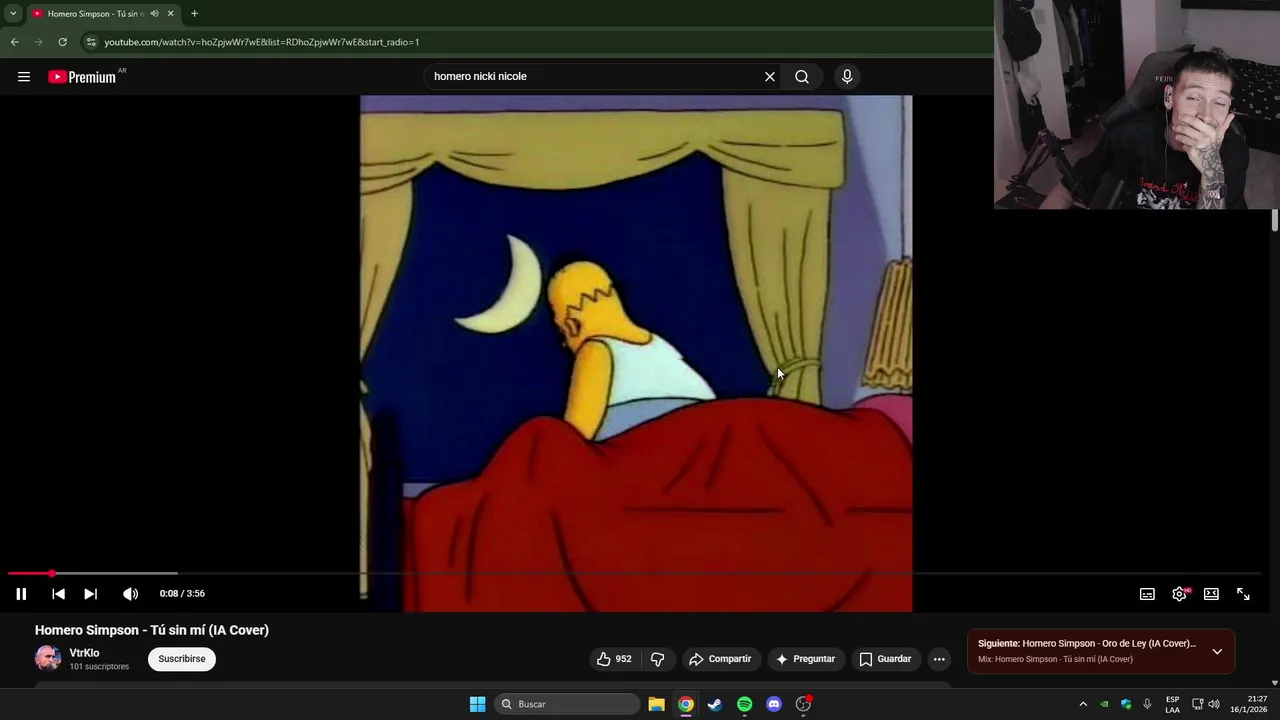This screenshot has height=720, width=1280.
Task: Open Windows Security tray icon
Action: tap(1126, 704)
